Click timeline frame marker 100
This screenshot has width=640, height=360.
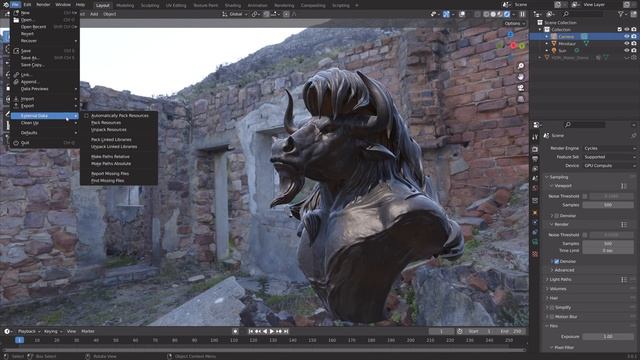[214, 340]
